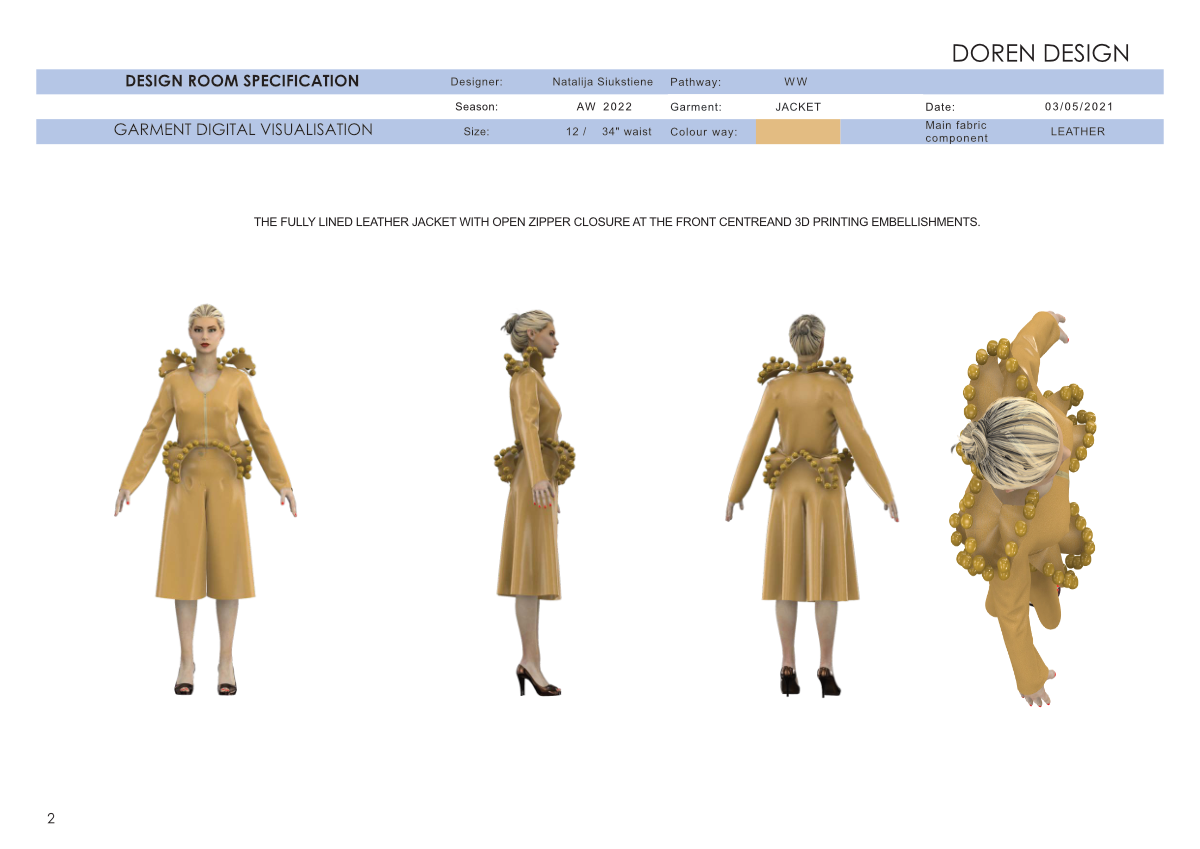Select the LEATHER fabric value
Screen dimensions: 1200x849
pyautogui.click(x=1077, y=132)
